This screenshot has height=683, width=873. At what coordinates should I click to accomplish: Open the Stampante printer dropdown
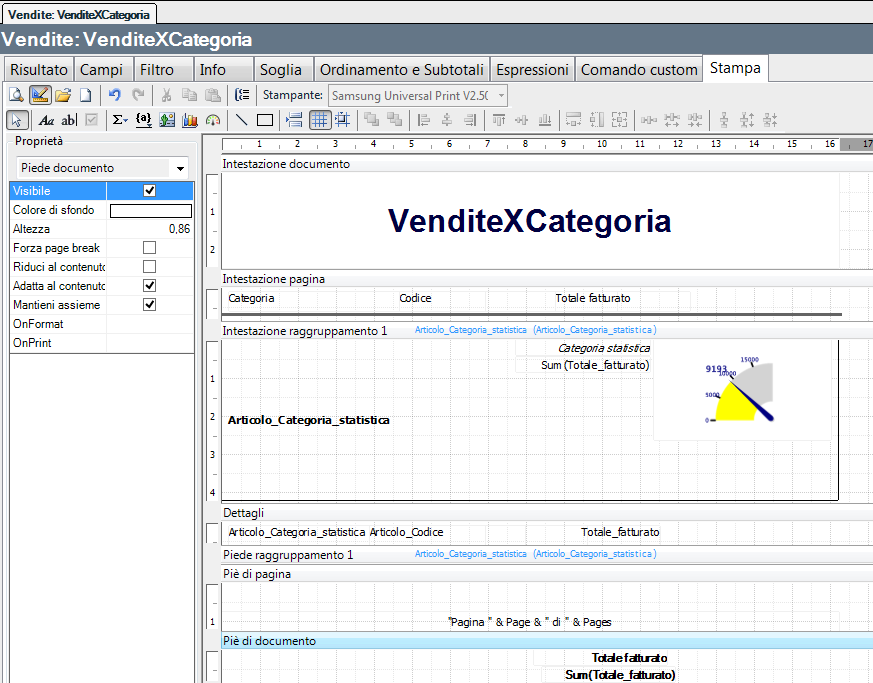500,96
